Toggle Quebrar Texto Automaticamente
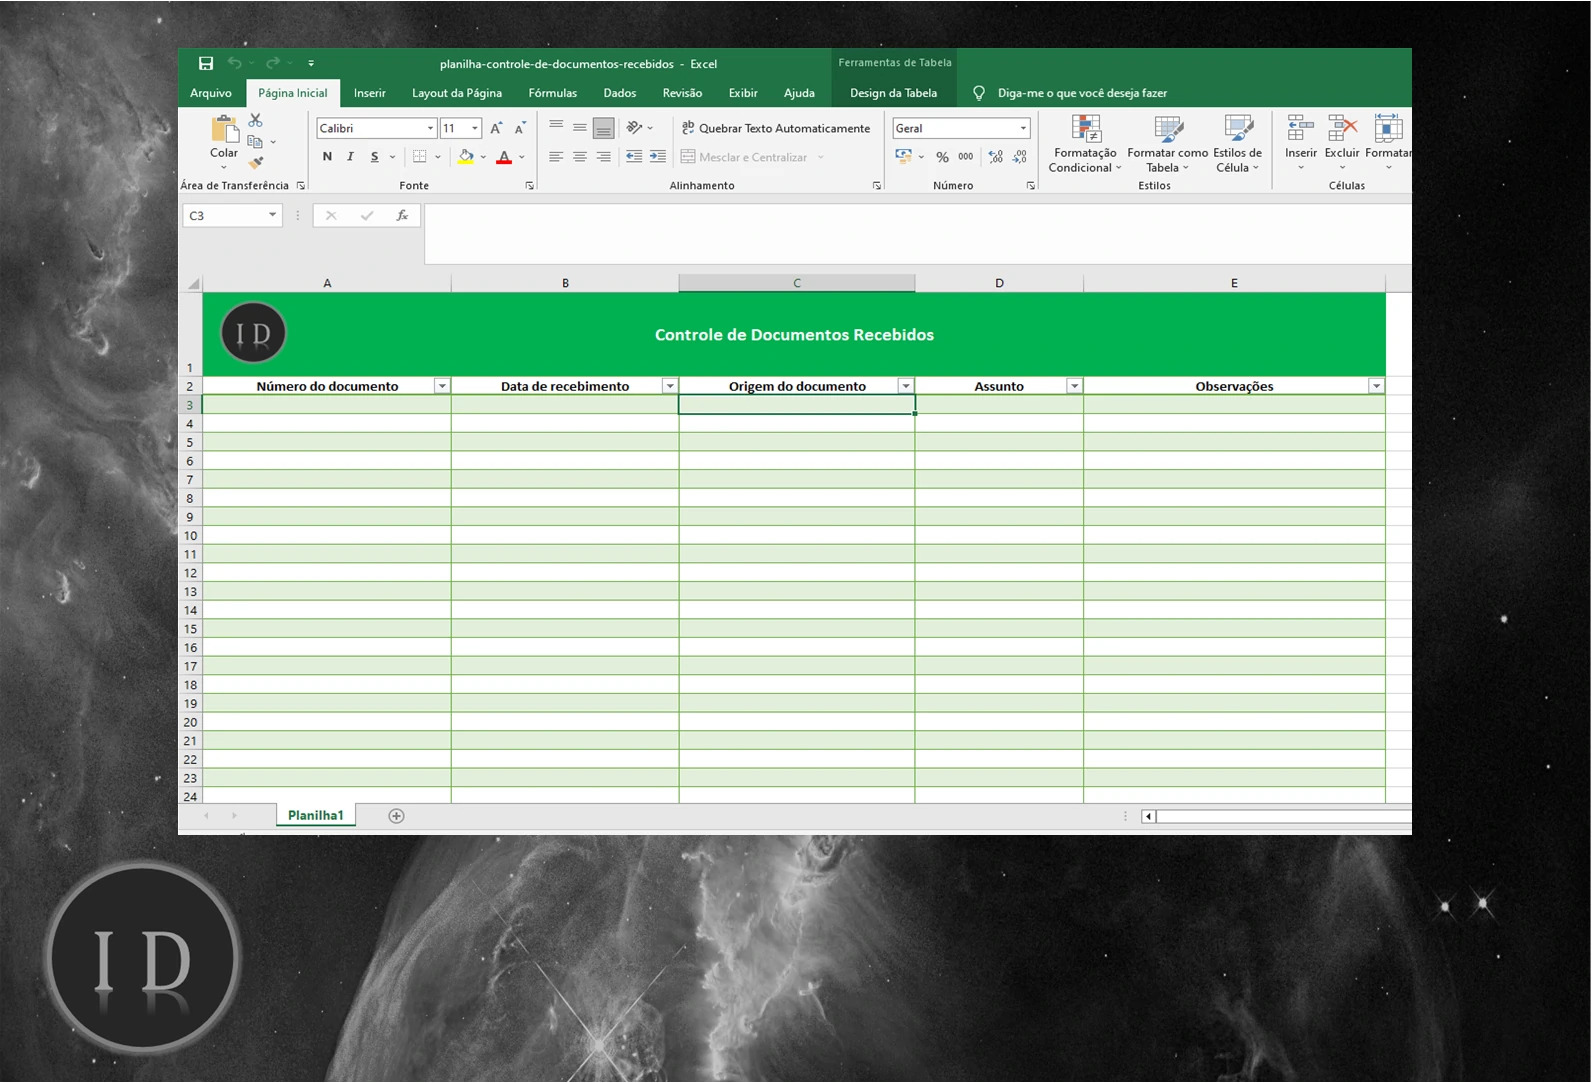The width and height of the screenshot is (1592, 1083). point(776,128)
